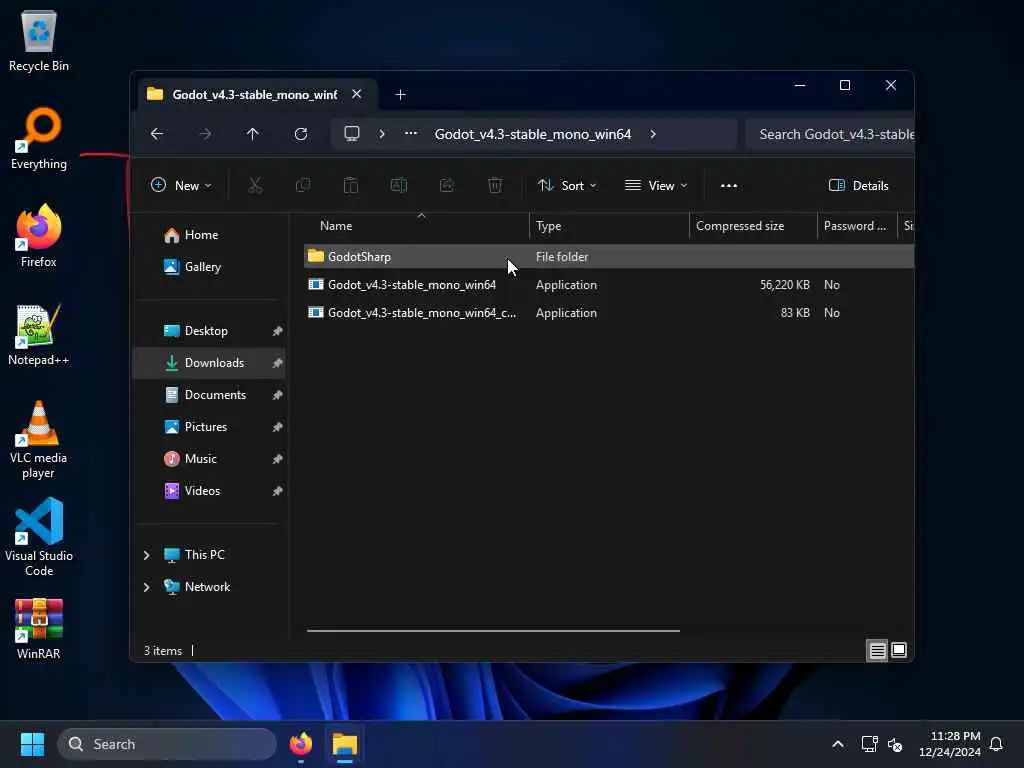Click the taskbar Search box
The image size is (1024, 768).
(167, 744)
